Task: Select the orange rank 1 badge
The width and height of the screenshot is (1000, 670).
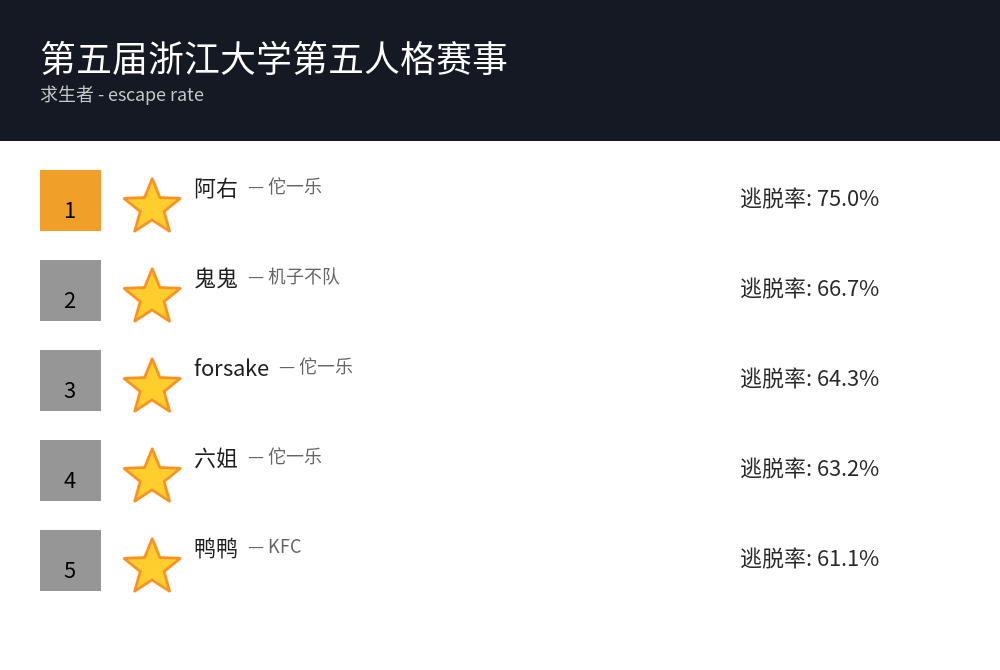Action: pos(70,200)
